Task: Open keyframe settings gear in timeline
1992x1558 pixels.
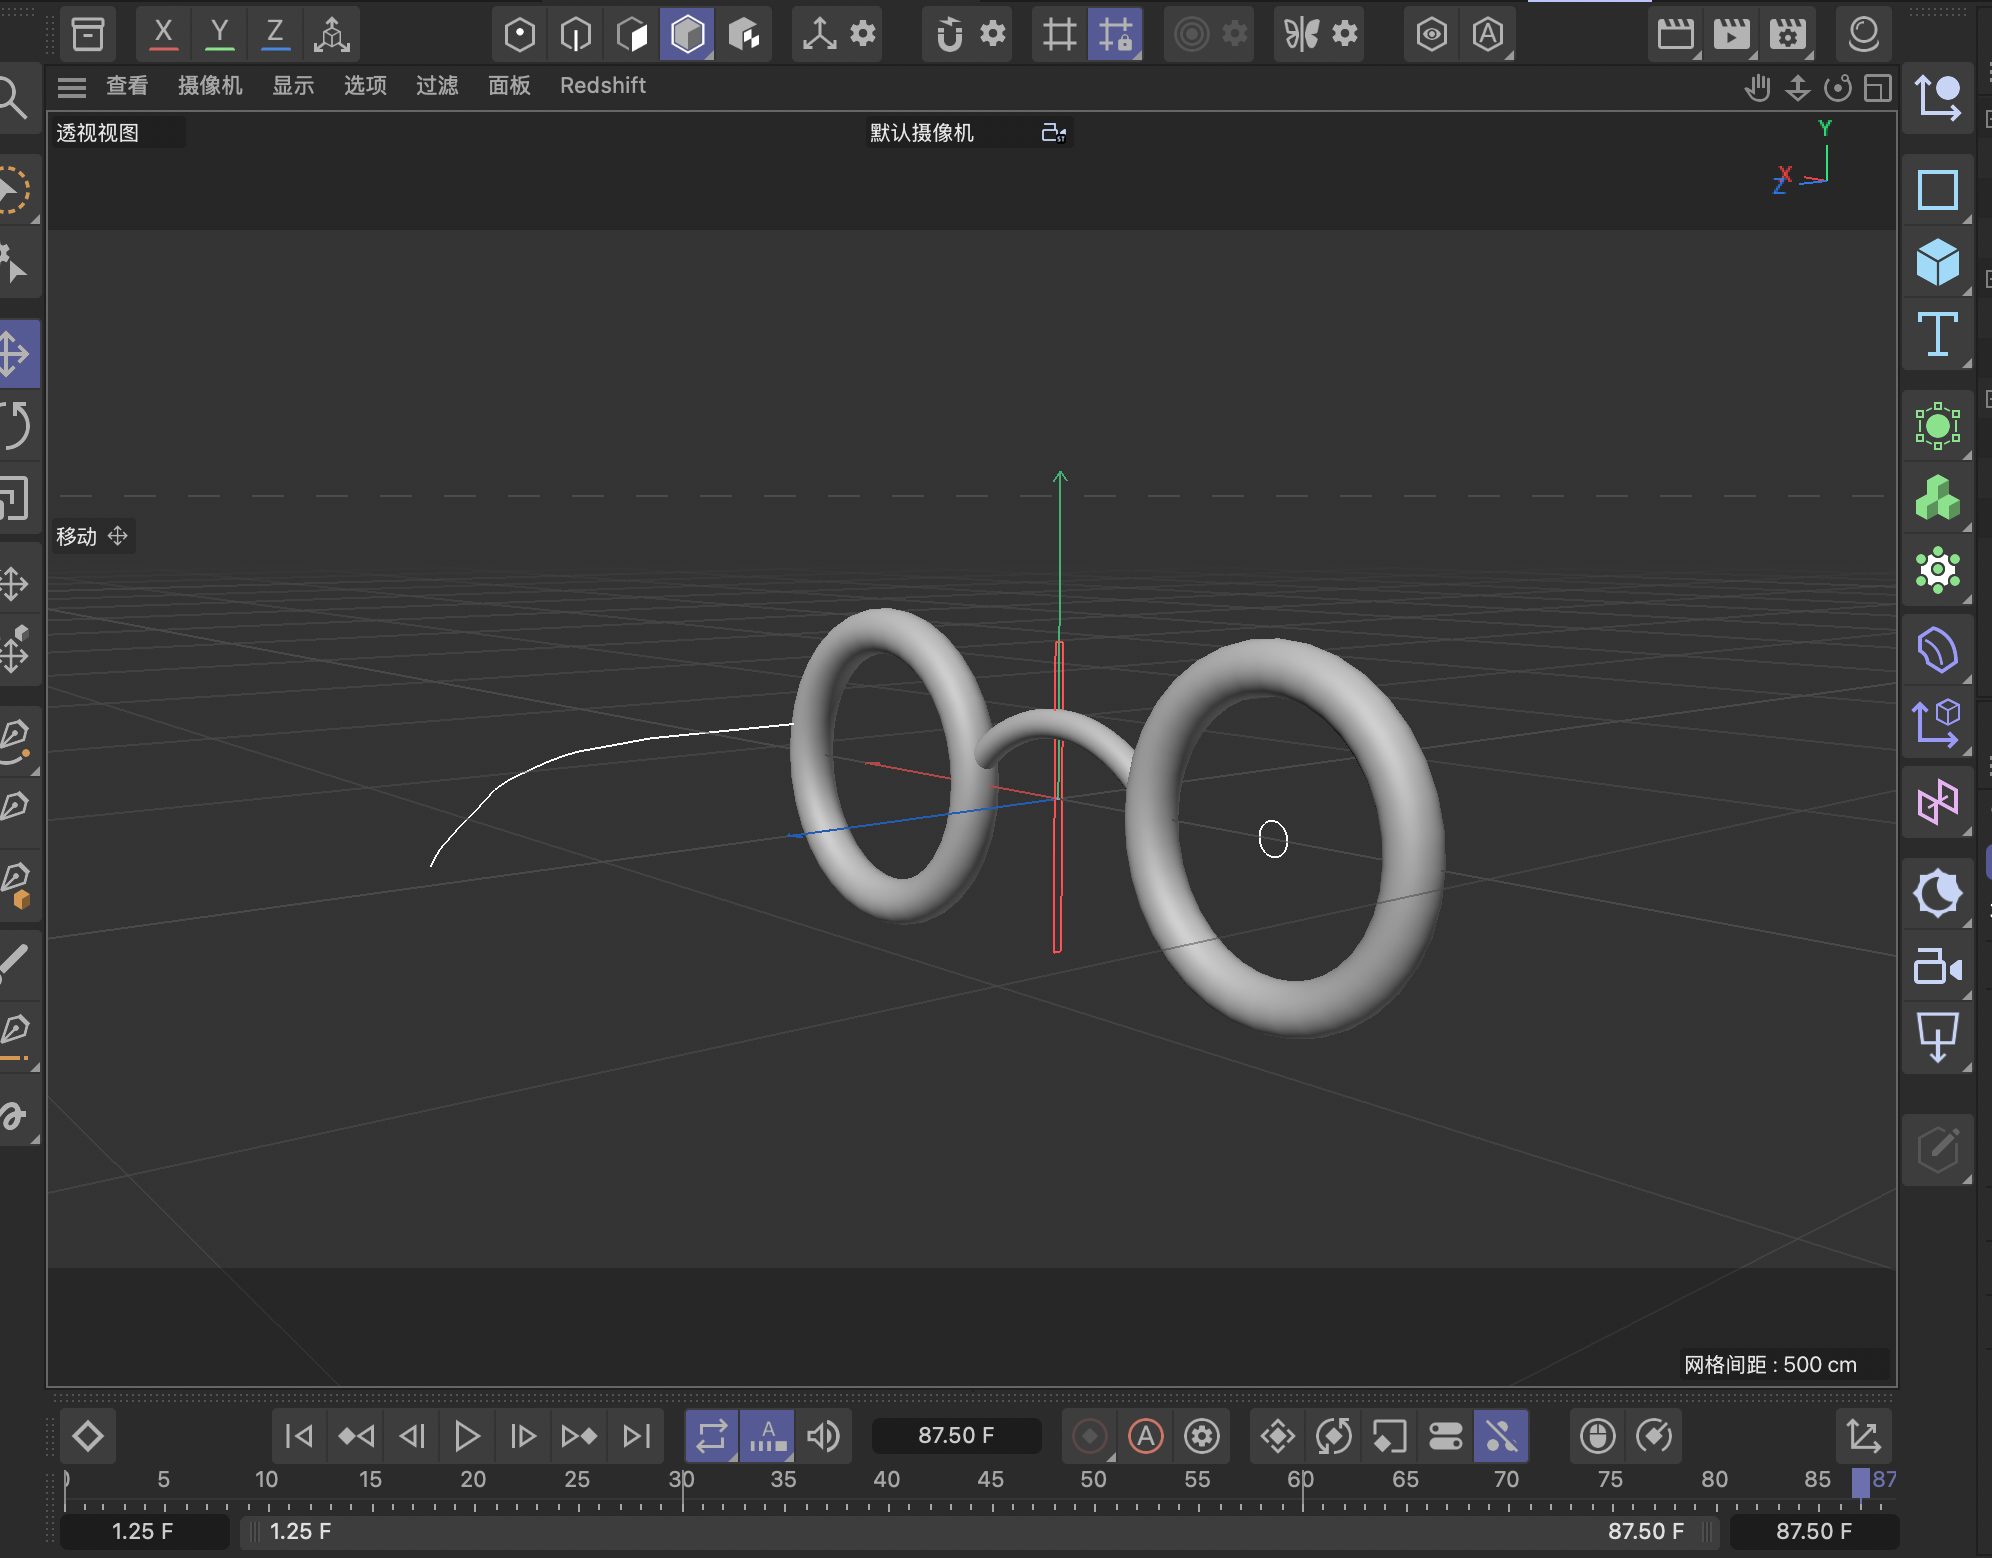Action: click(x=1201, y=1436)
